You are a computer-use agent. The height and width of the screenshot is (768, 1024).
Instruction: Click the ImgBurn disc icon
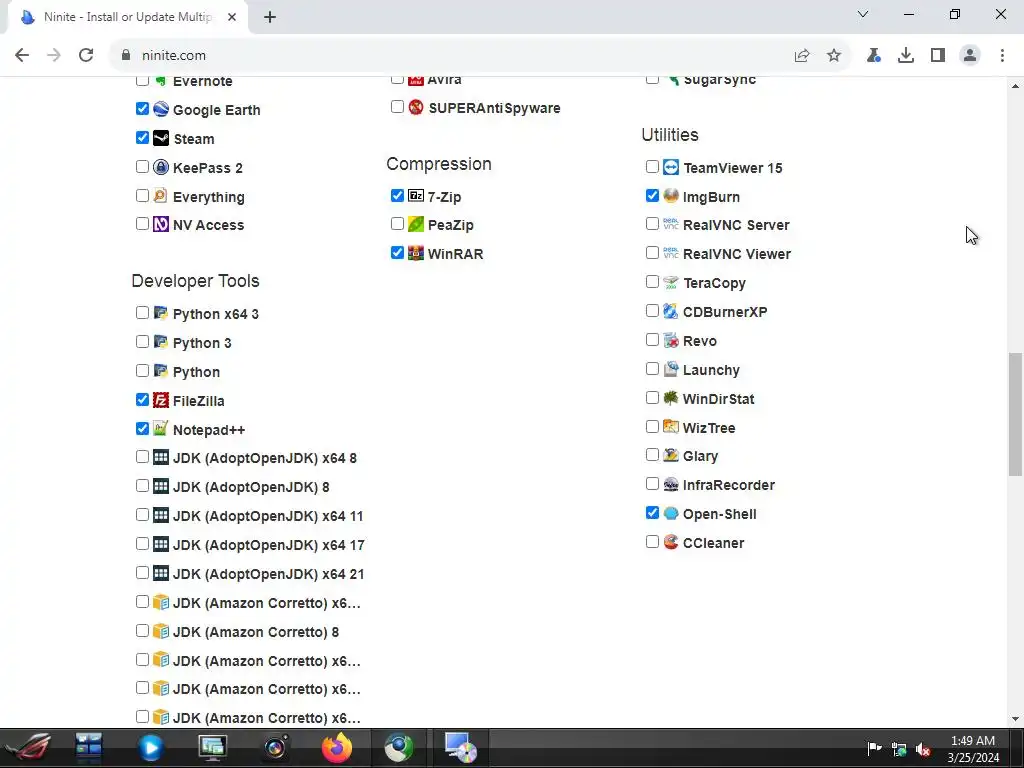[x=671, y=196]
